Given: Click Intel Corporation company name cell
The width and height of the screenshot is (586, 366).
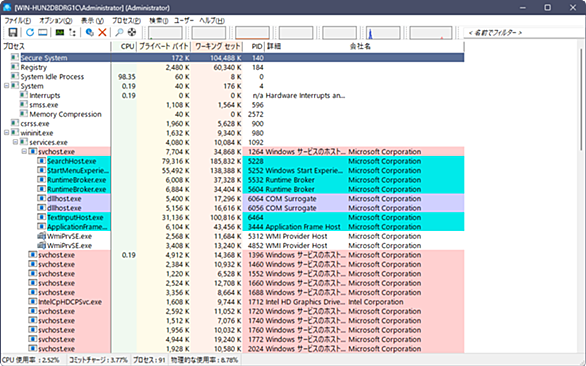Looking at the screenshot, I should pyautogui.click(x=376, y=302).
